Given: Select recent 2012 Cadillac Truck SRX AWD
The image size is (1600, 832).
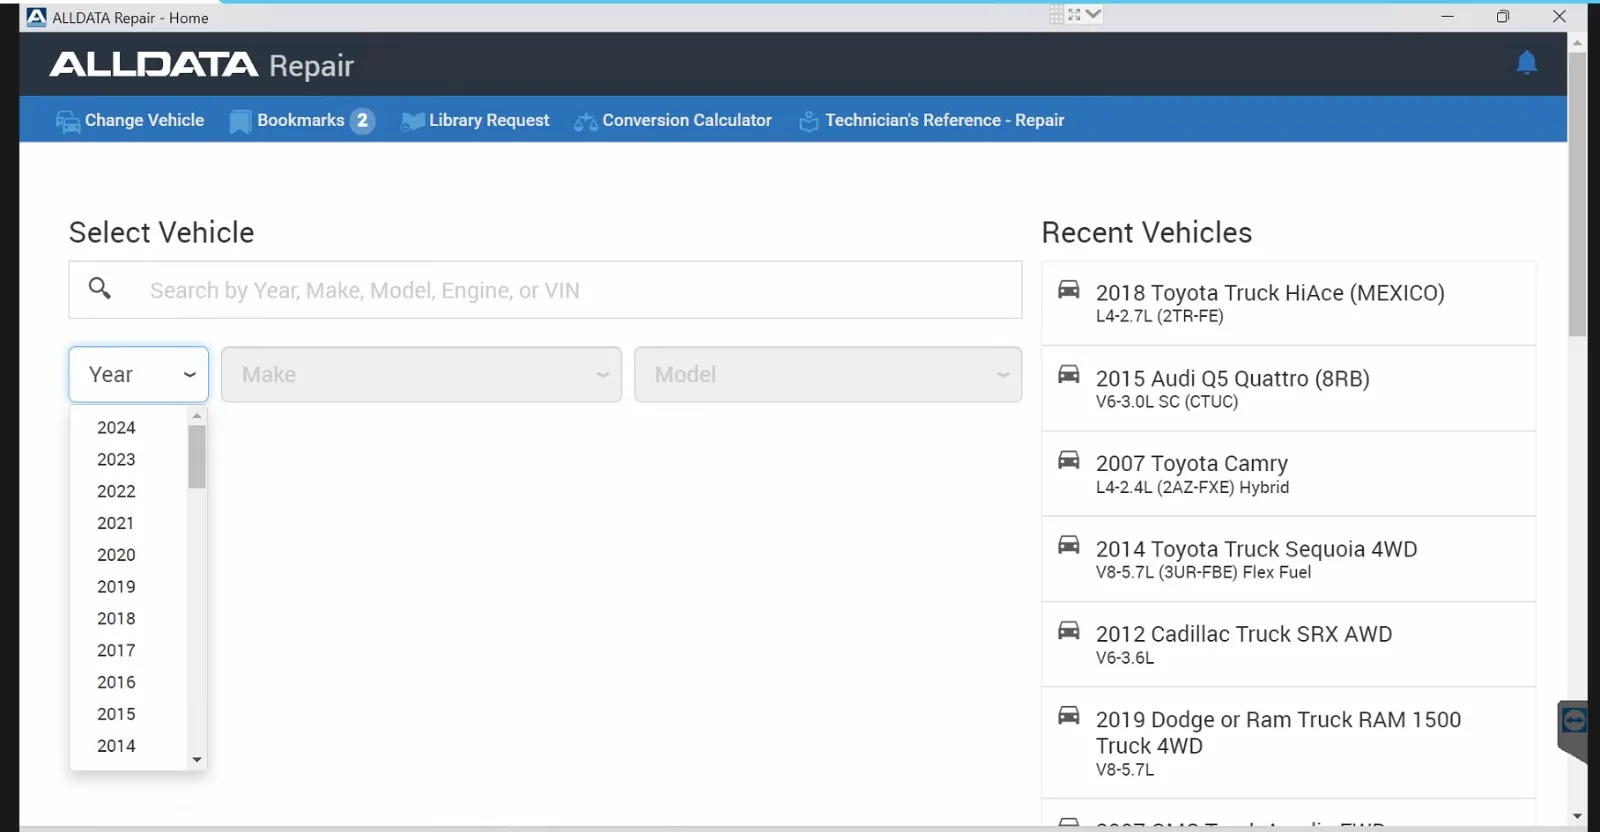Looking at the screenshot, I should (1243, 644).
